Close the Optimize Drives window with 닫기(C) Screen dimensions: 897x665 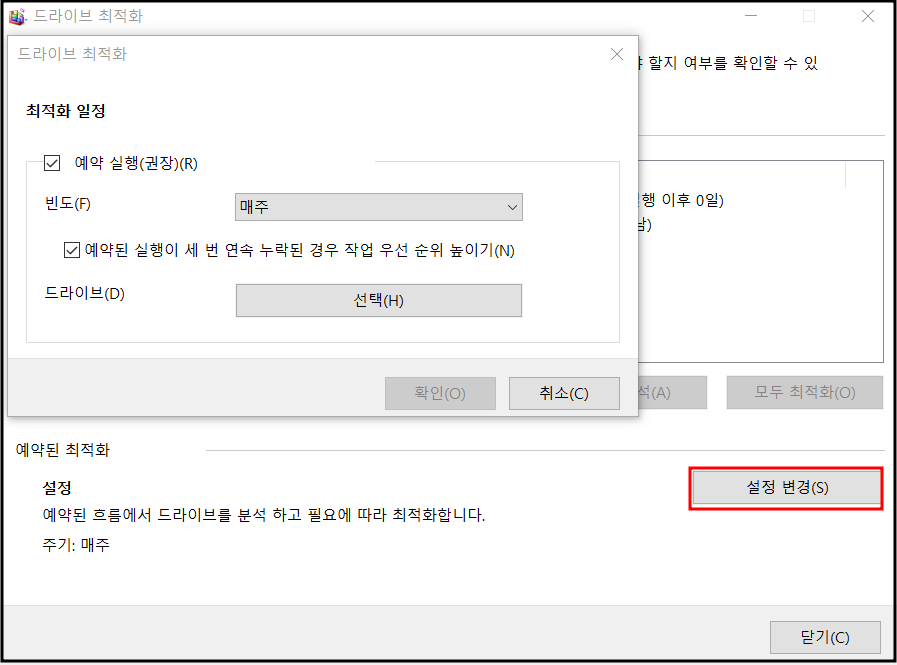pos(825,637)
